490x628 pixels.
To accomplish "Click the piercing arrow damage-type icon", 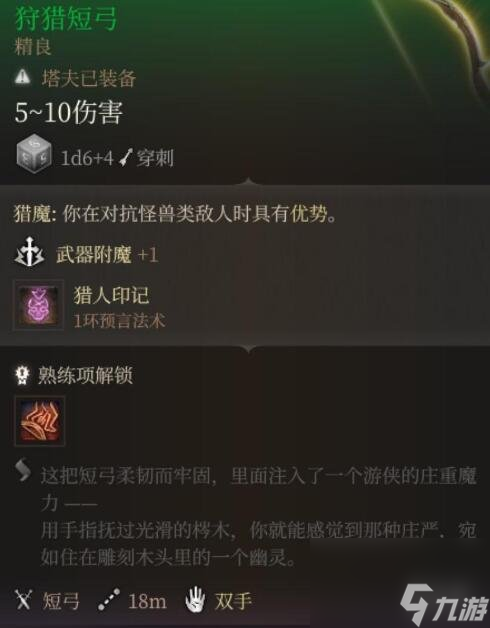I will point(127,158).
